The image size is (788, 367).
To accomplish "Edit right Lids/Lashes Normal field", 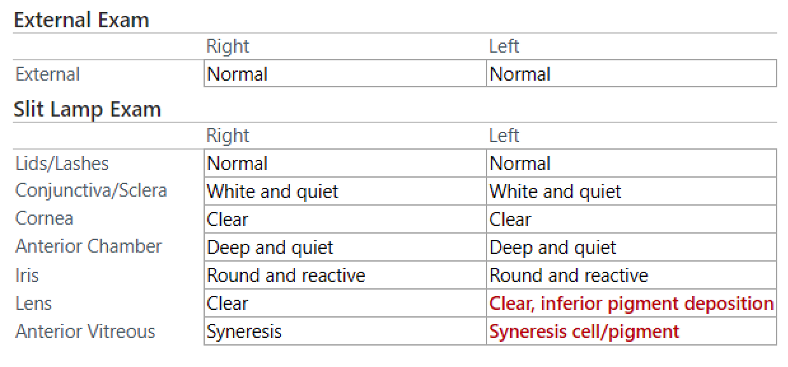I will [x=345, y=163].
